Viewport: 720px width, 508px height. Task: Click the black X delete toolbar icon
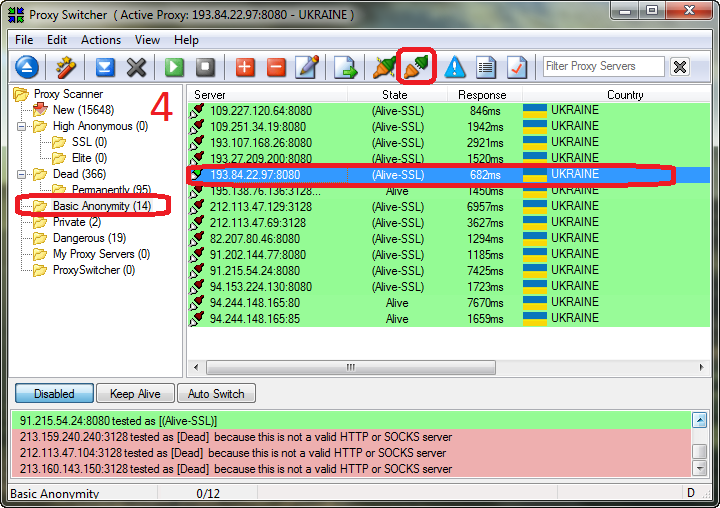click(136, 67)
